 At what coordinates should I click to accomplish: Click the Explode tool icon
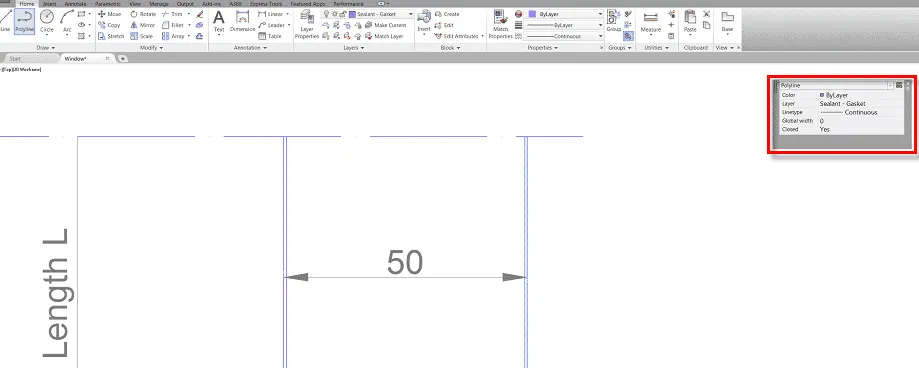pyautogui.click(x=200, y=25)
